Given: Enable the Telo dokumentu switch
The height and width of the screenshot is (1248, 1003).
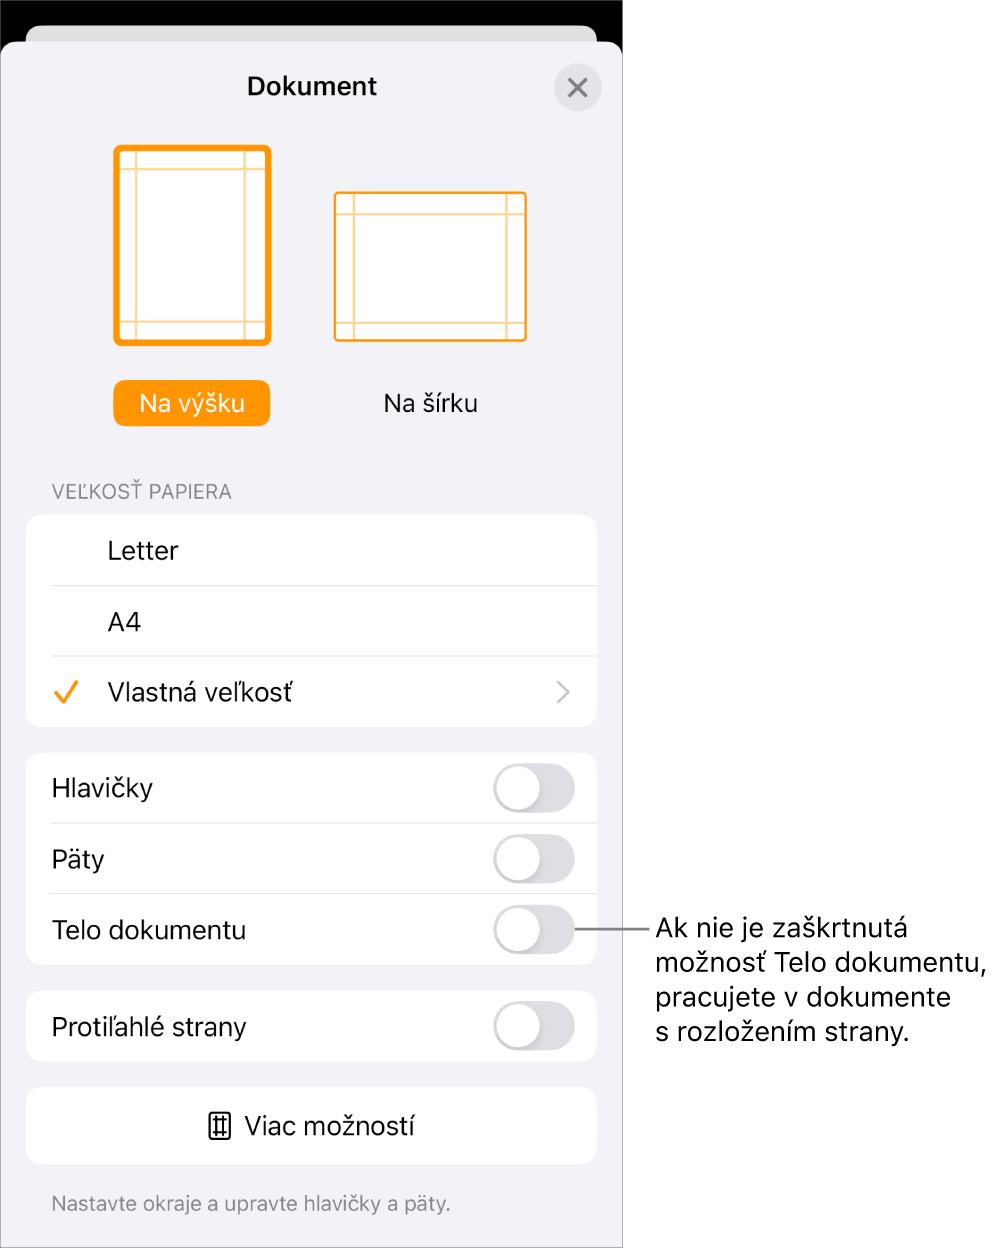Looking at the screenshot, I should 534,930.
